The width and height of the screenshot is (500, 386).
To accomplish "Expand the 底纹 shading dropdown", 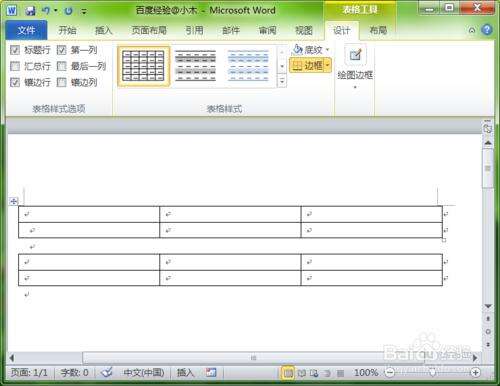I will 328,50.
